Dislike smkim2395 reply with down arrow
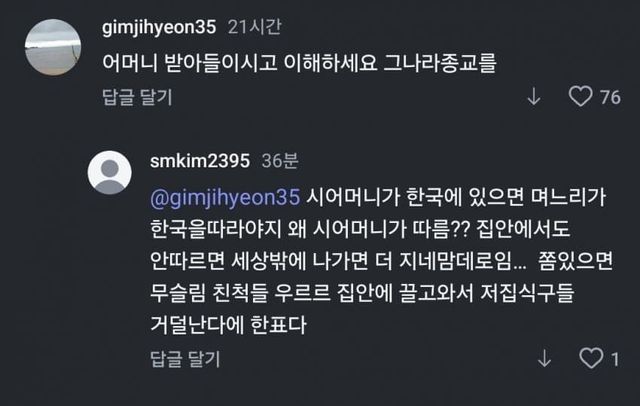 [x=544, y=359]
